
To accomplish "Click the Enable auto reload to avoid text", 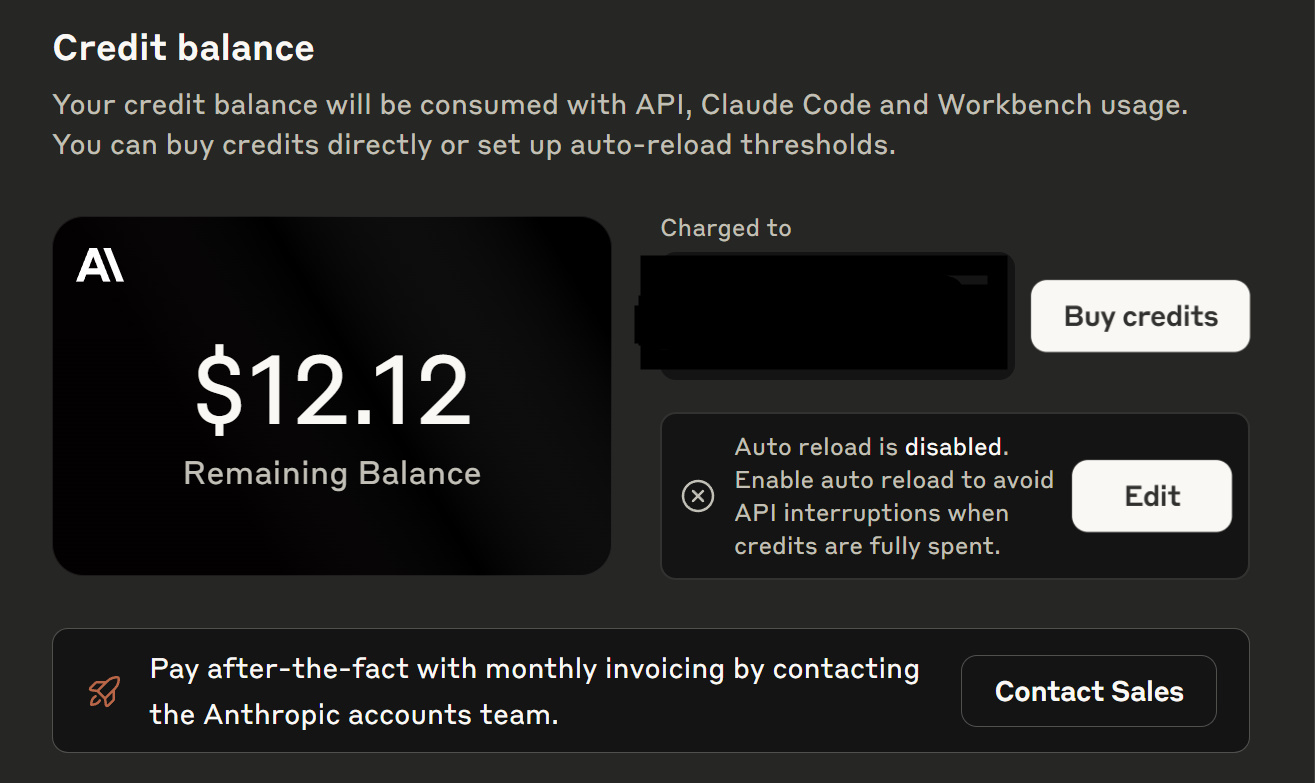I will [x=894, y=480].
